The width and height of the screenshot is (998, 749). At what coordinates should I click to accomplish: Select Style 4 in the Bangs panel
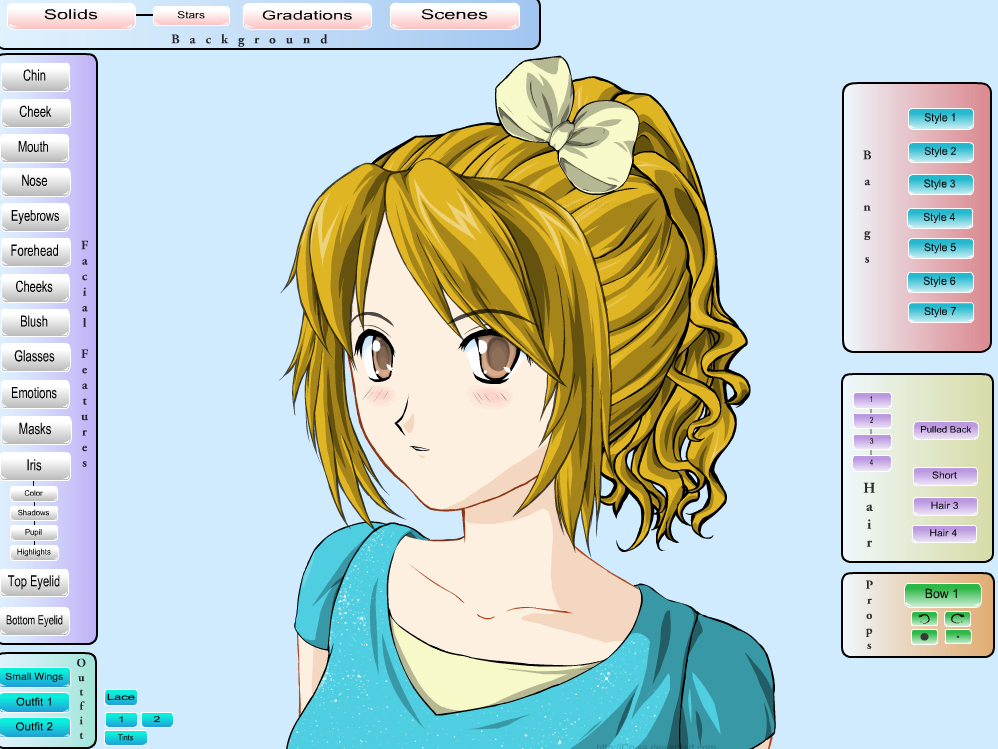coord(940,217)
